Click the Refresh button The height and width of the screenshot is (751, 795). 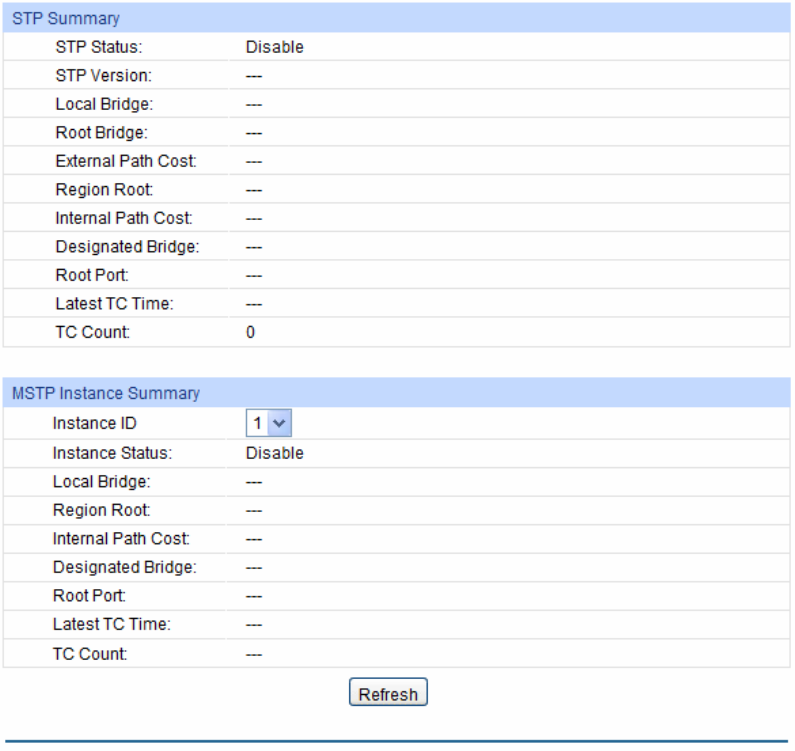[x=388, y=694]
